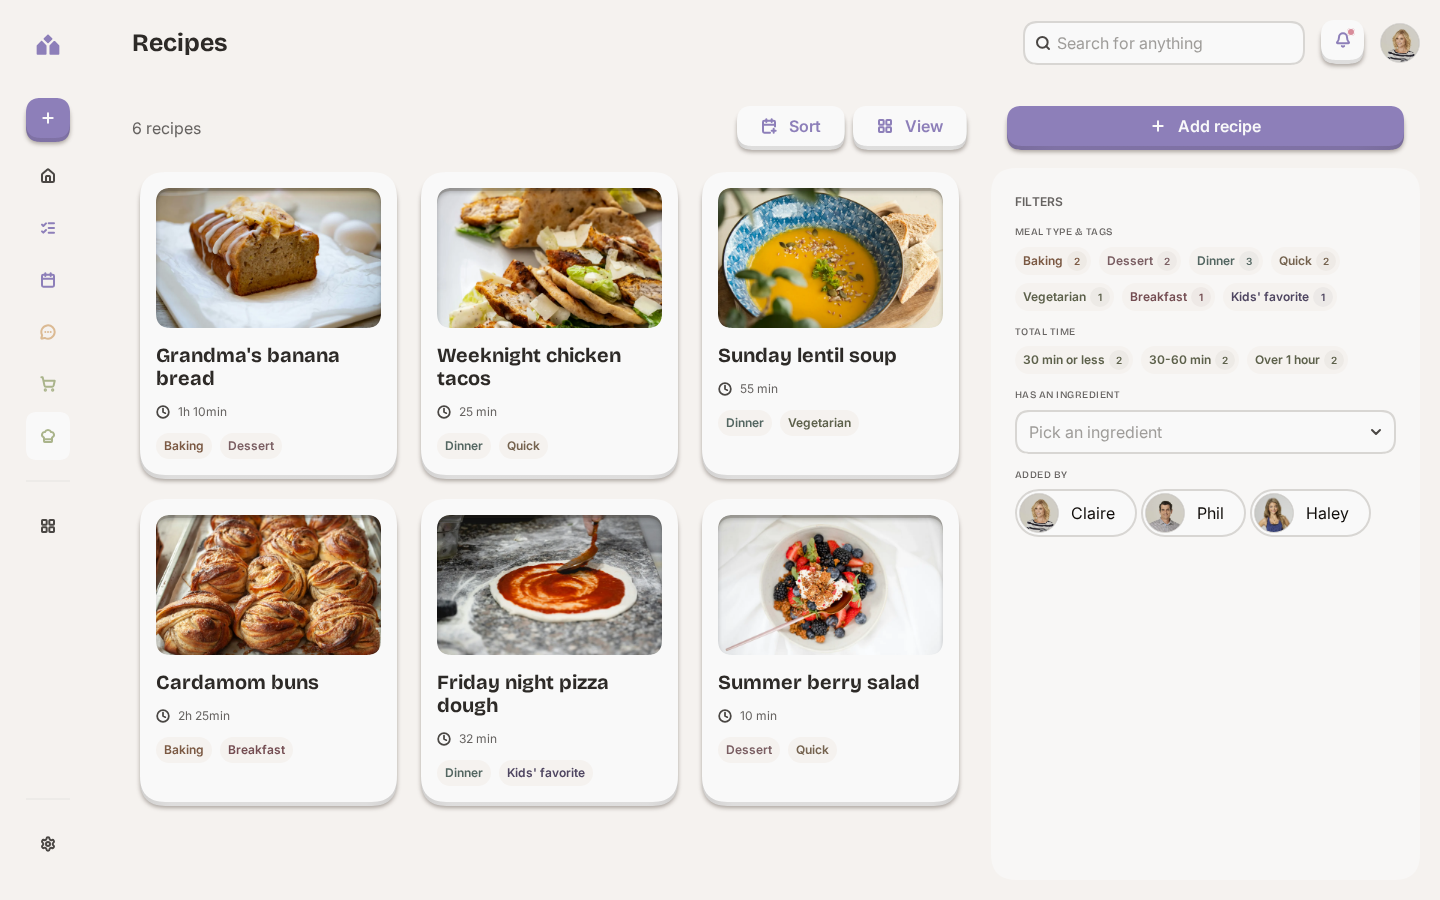The height and width of the screenshot is (900, 1440).
Task: Click the Search for anything field
Action: pos(1164,43)
